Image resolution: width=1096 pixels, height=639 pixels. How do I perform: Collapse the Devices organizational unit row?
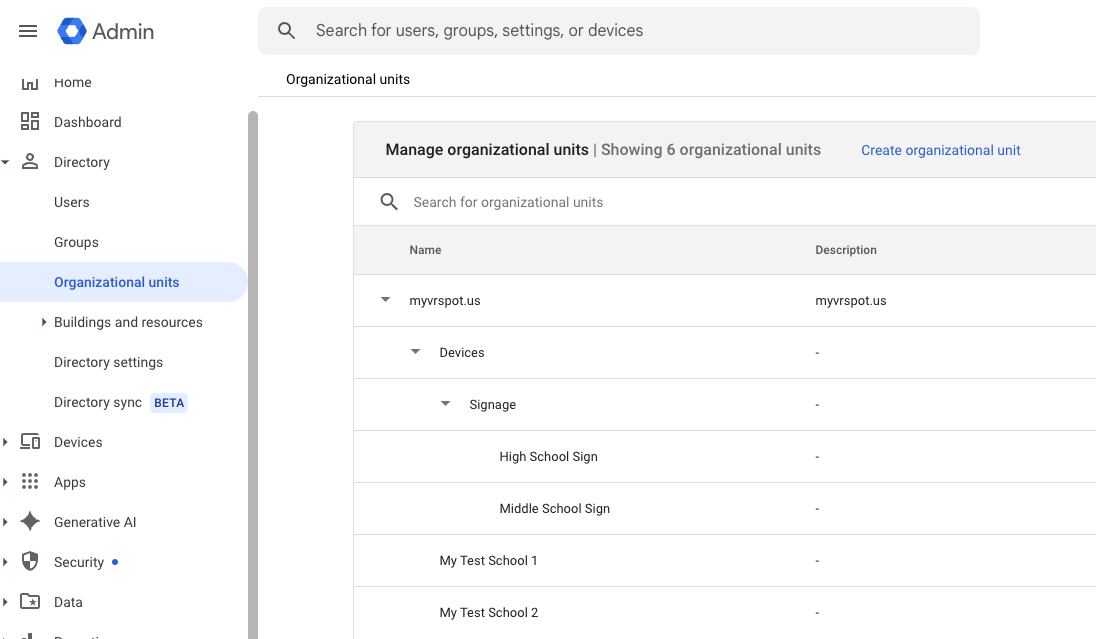point(415,352)
